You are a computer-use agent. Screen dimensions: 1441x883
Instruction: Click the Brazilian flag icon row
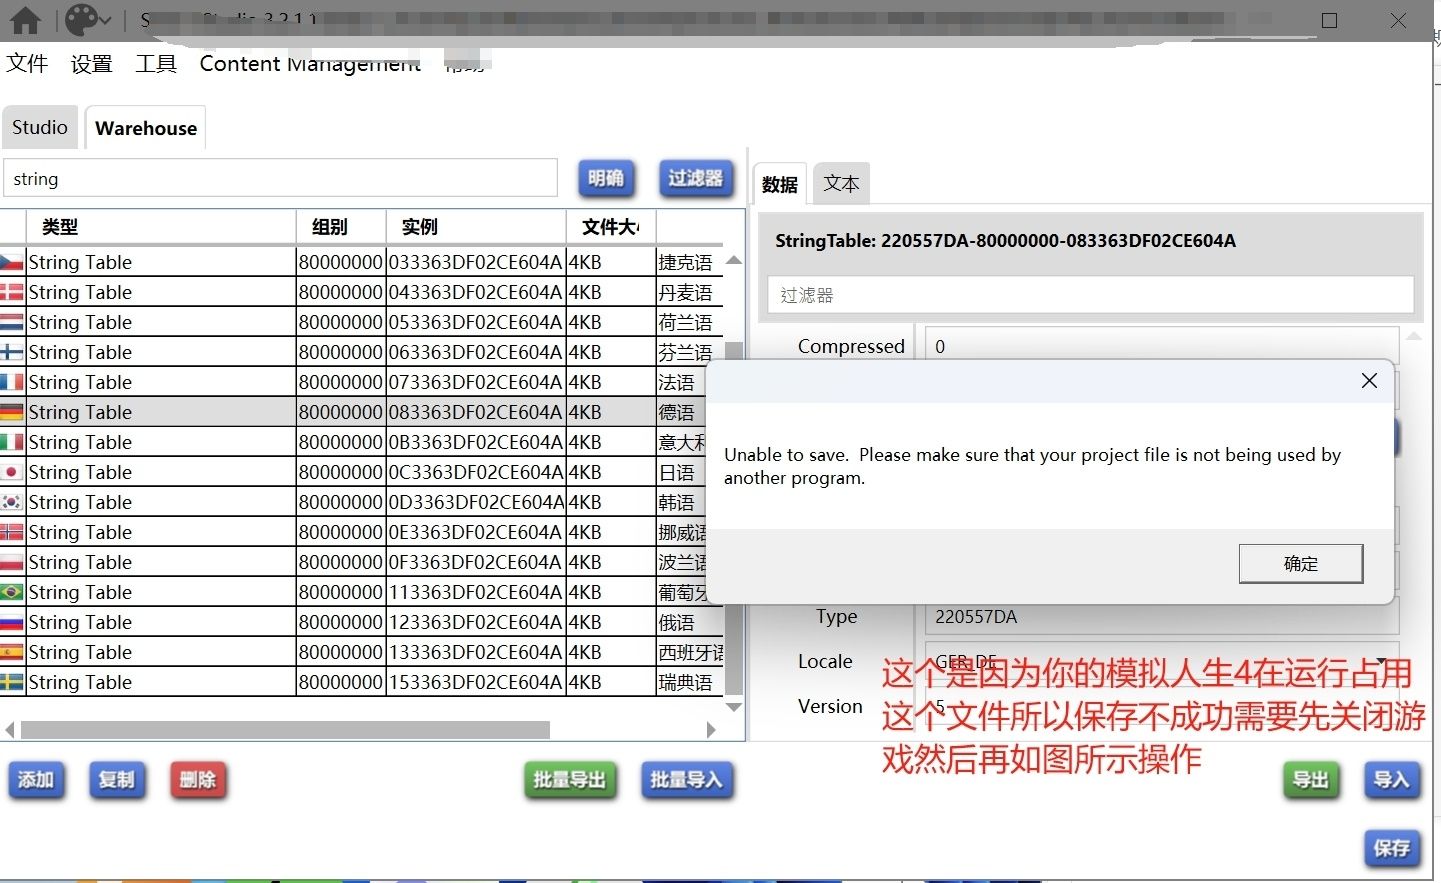pyautogui.click(x=12, y=592)
